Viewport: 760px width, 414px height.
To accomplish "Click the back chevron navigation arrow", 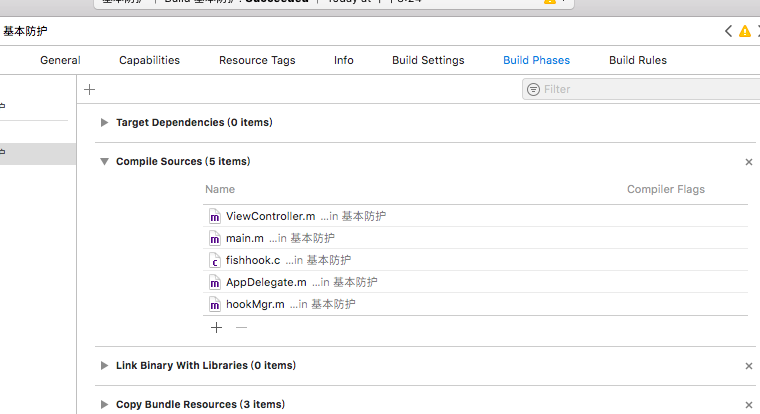I will (x=729, y=31).
